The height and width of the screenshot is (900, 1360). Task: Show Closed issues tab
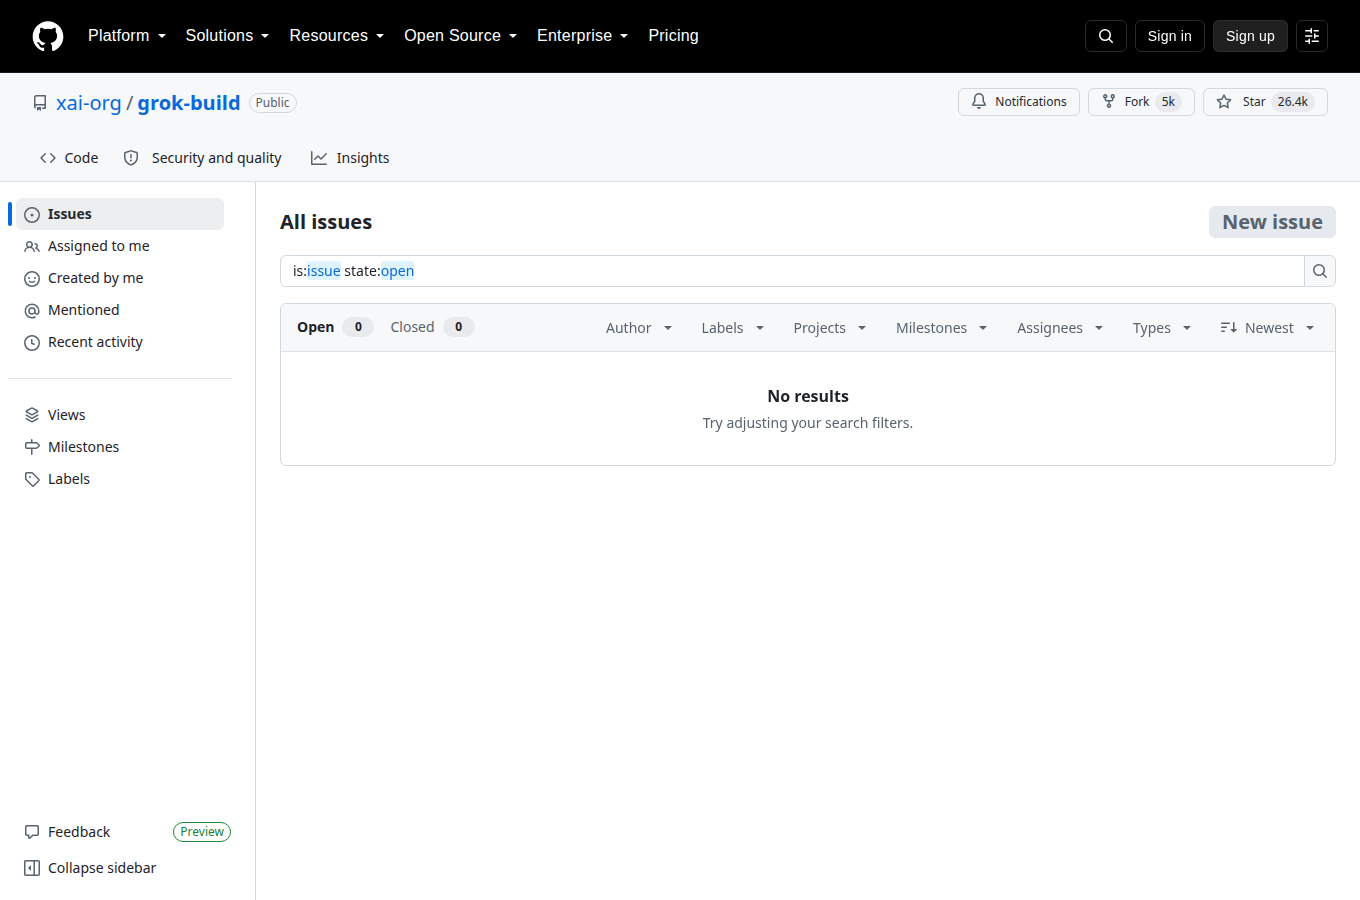coord(432,327)
